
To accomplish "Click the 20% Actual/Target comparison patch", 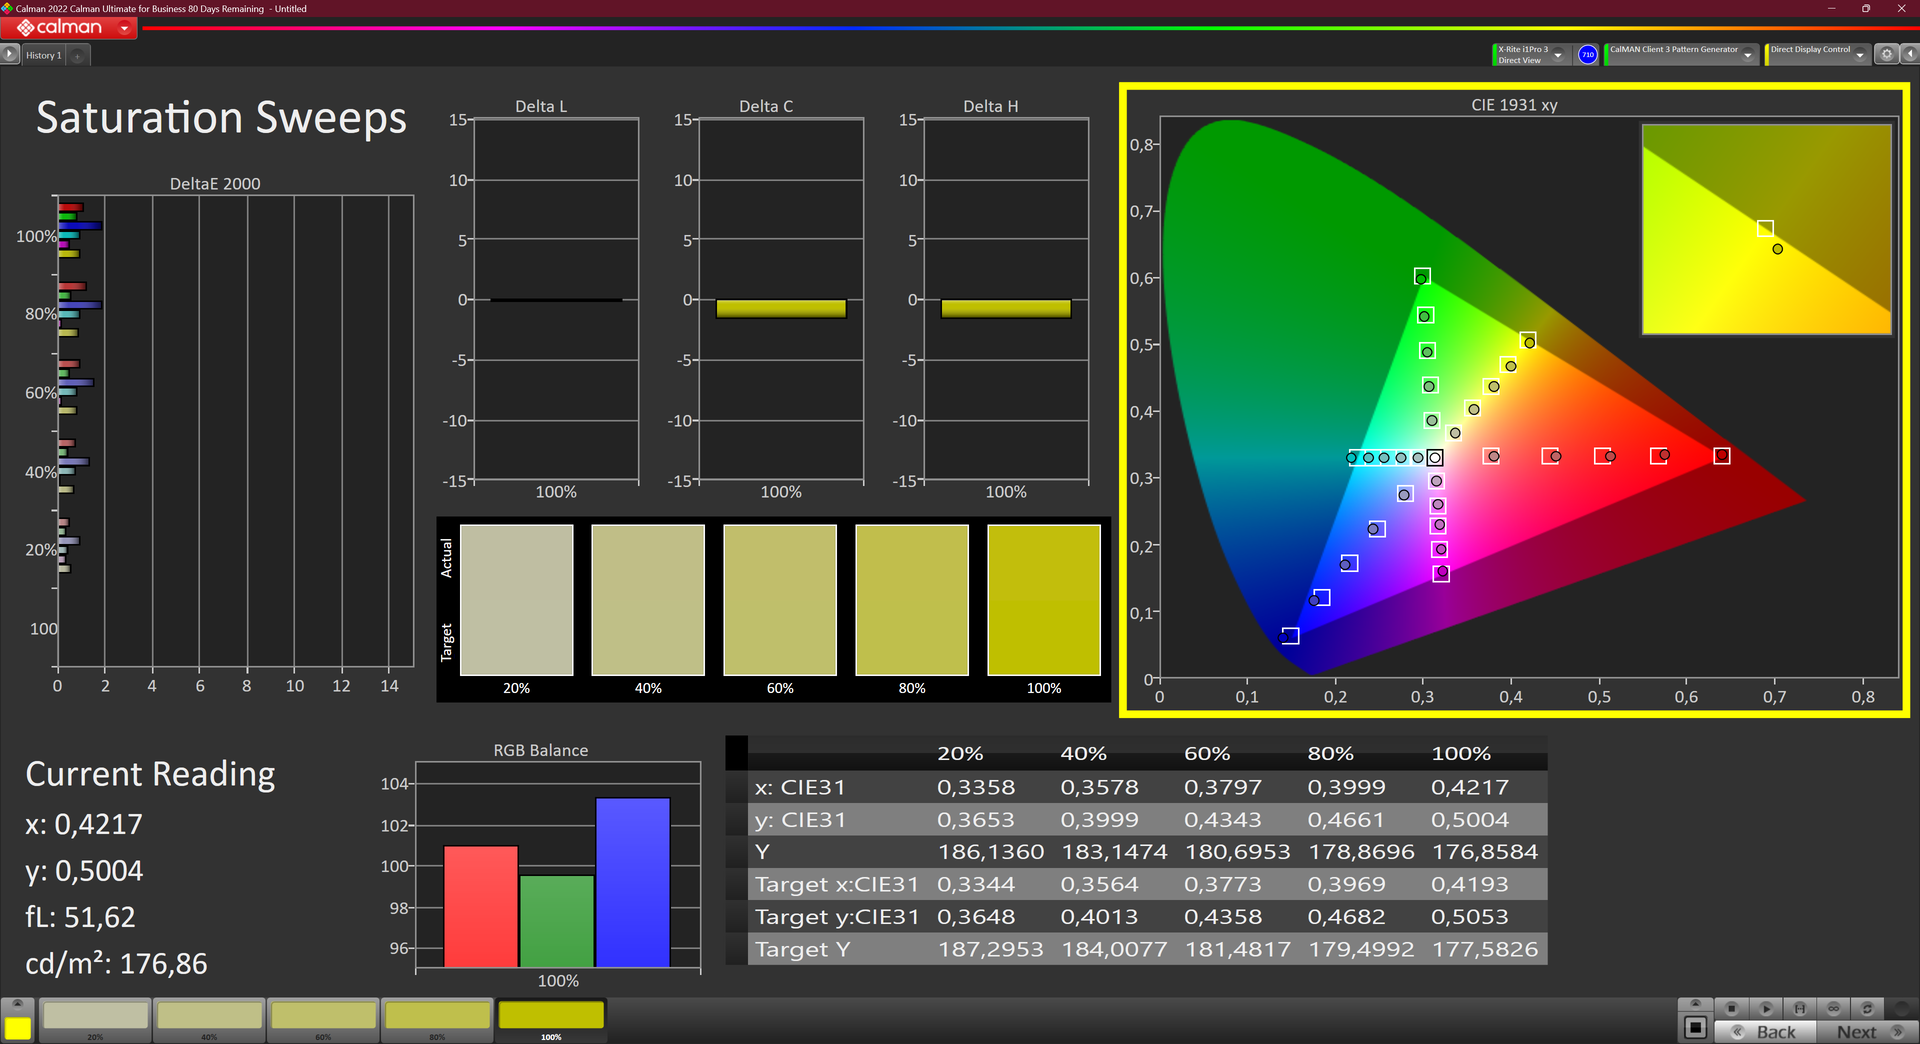I will (516, 600).
